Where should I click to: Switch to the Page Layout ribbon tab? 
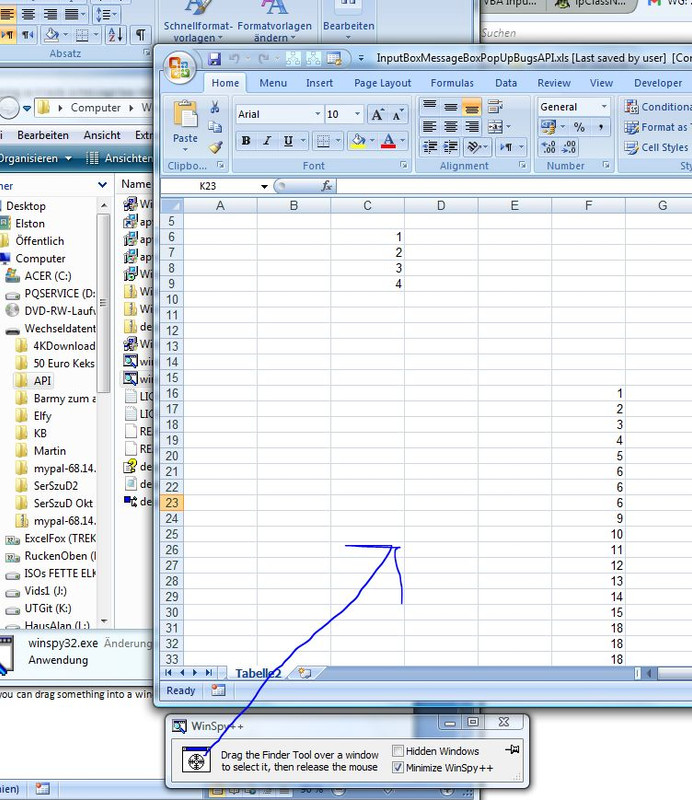pos(383,83)
